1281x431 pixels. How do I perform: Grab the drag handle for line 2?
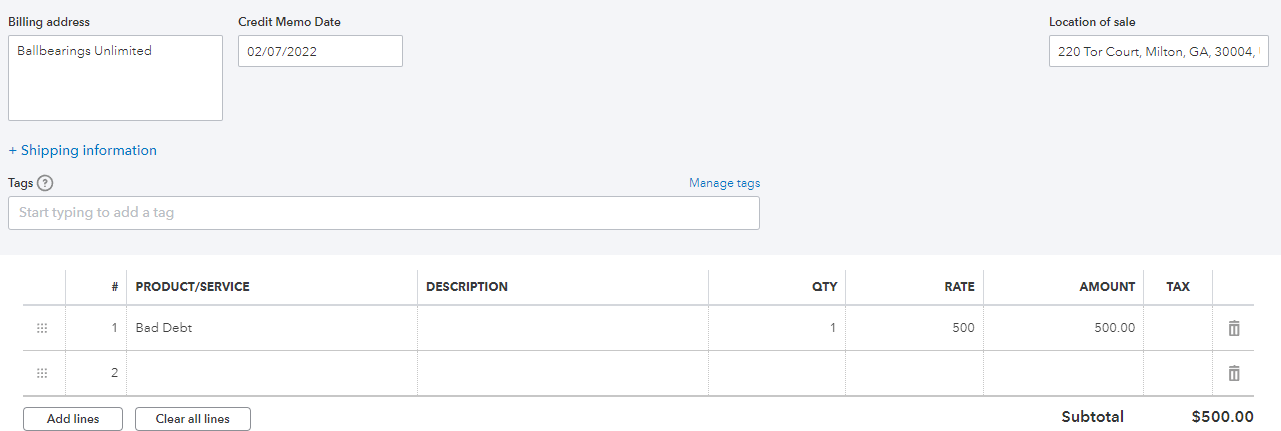pos(42,373)
